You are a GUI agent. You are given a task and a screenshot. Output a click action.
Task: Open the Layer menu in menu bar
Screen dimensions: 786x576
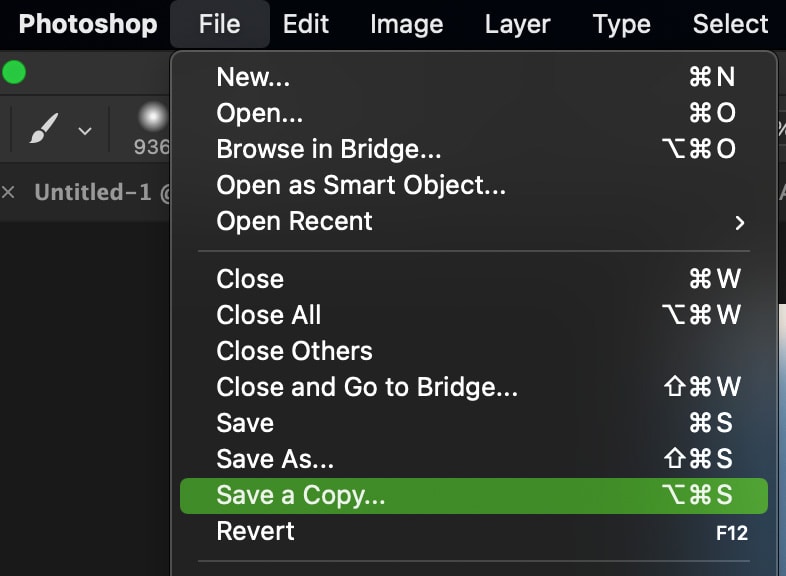[517, 24]
